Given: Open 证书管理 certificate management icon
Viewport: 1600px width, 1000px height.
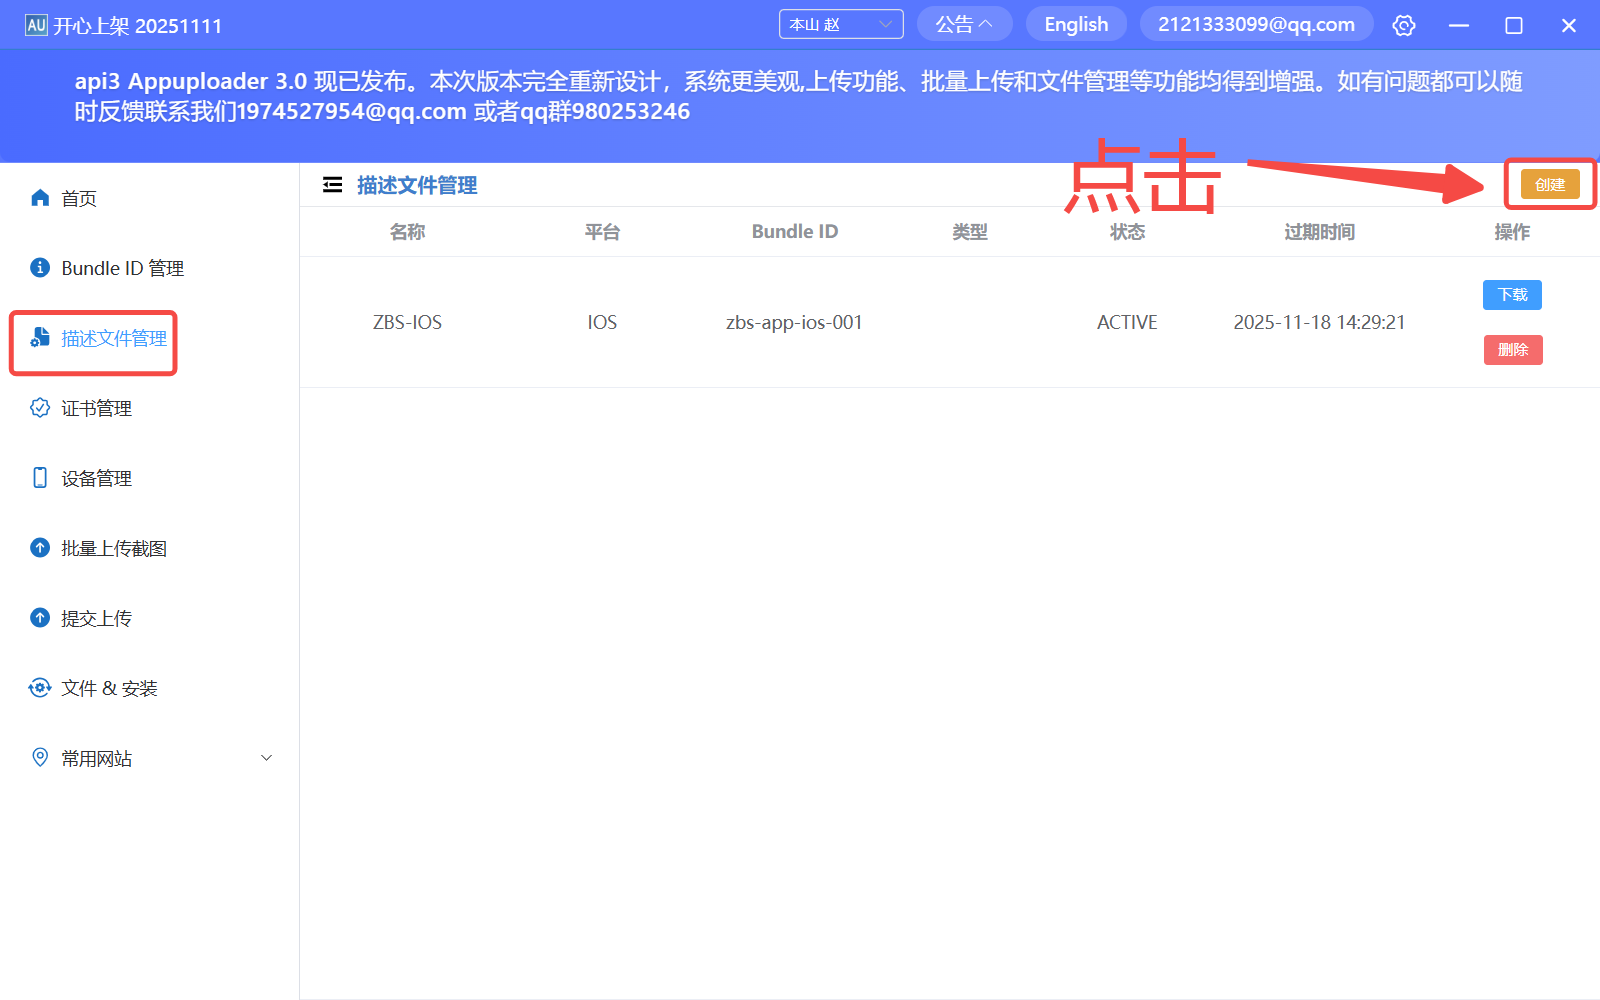Looking at the screenshot, I should point(39,407).
